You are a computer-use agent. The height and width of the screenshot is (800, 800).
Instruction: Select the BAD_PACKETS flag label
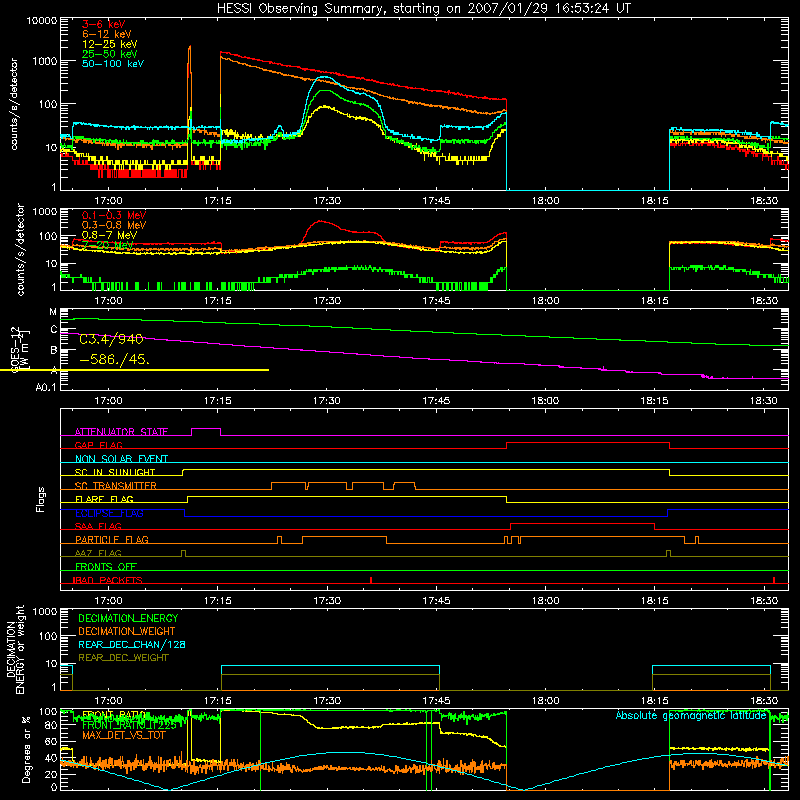pyautogui.click(x=108, y=580)
